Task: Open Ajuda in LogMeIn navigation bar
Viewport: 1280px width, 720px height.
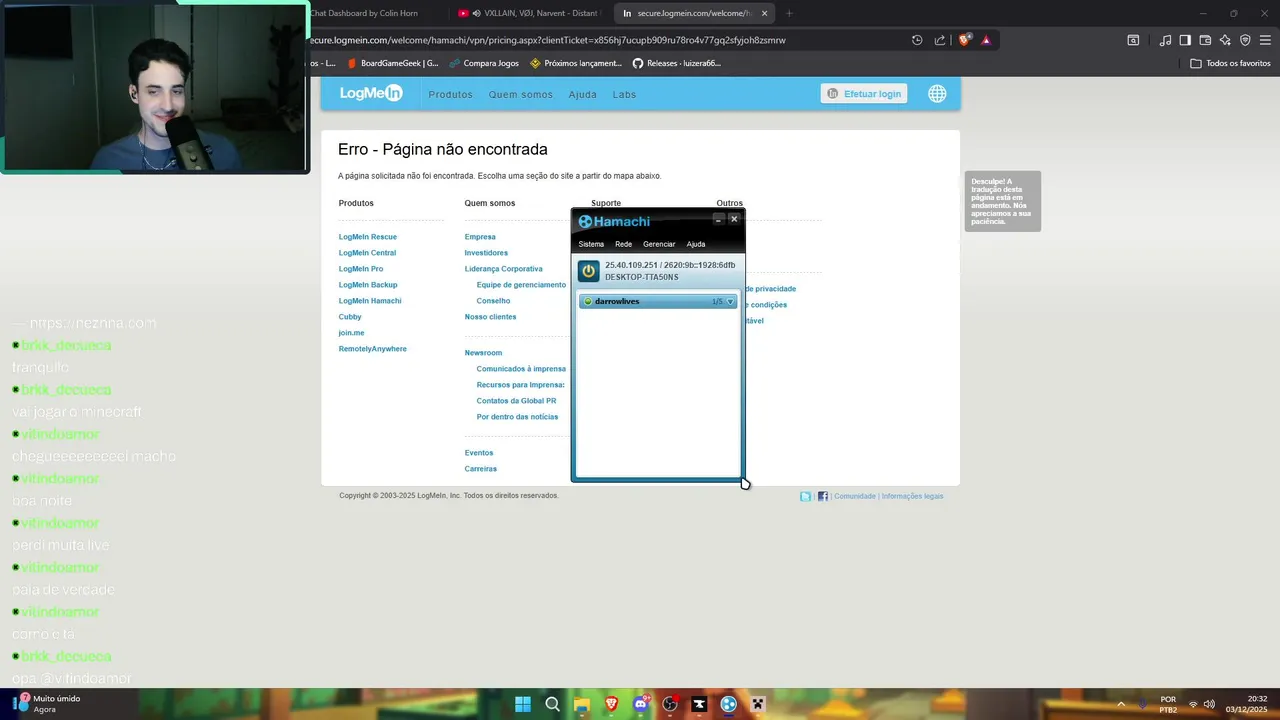Action: pyautogui.click(x=582, y=94)
